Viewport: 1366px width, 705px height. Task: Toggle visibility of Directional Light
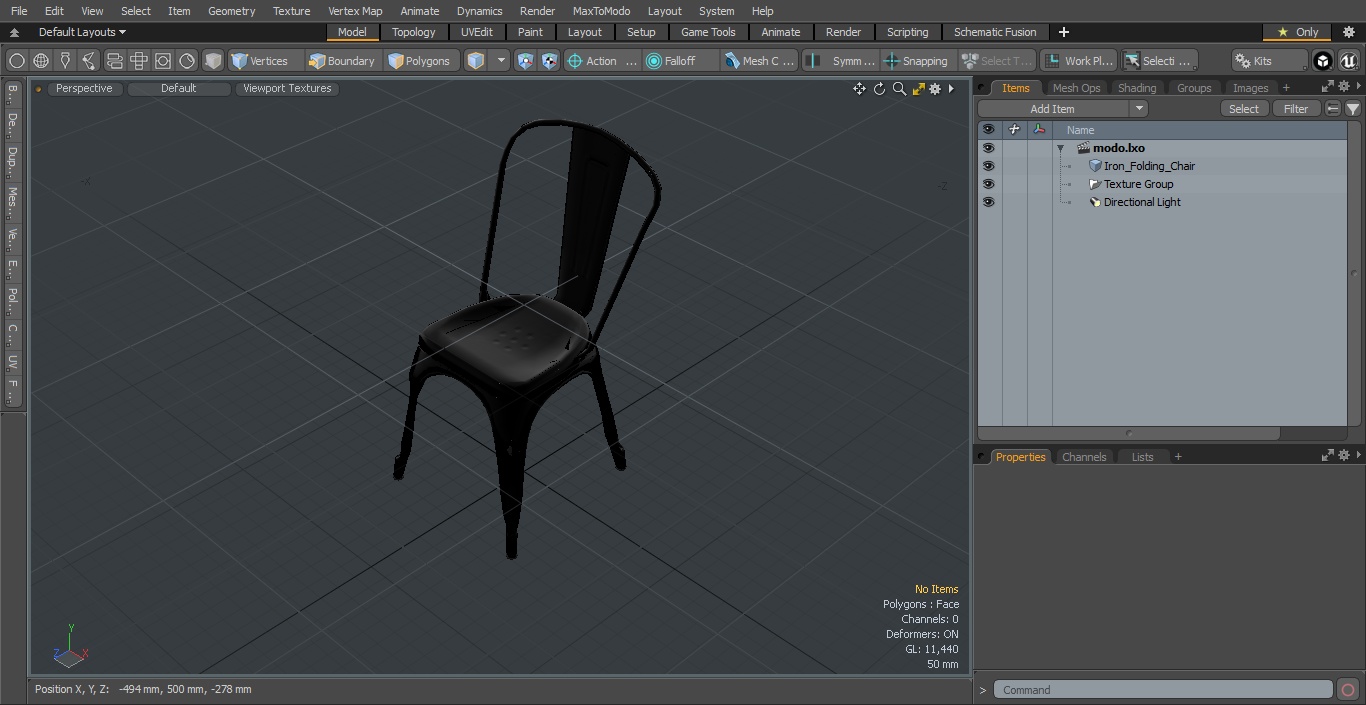988,202
